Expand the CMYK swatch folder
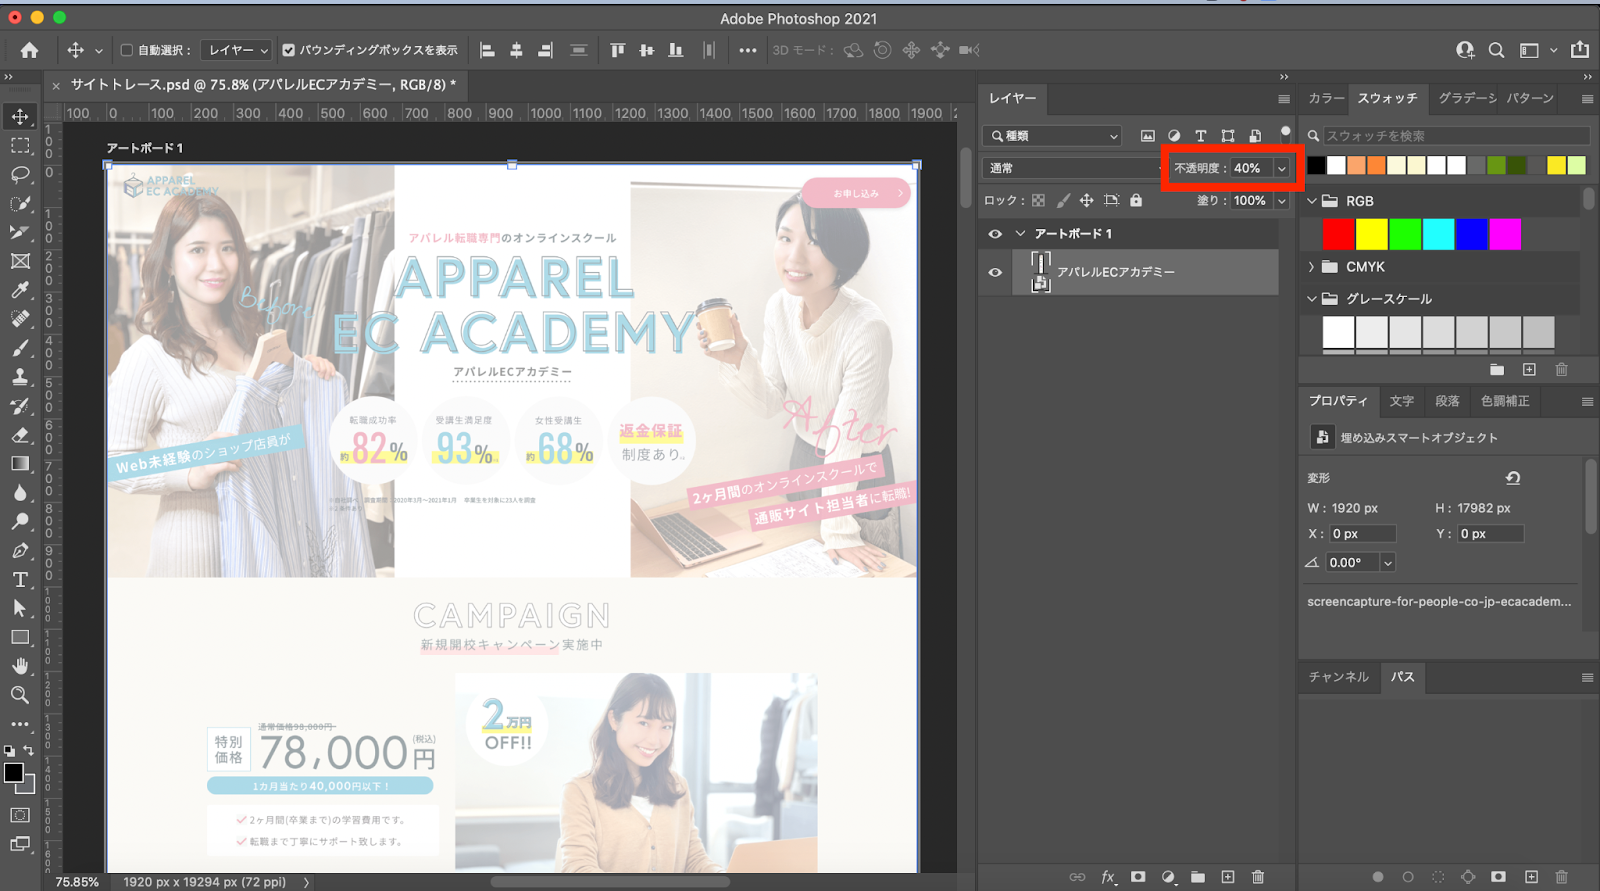Viewport: 1600px width, 891px height. coord(1312,267)
